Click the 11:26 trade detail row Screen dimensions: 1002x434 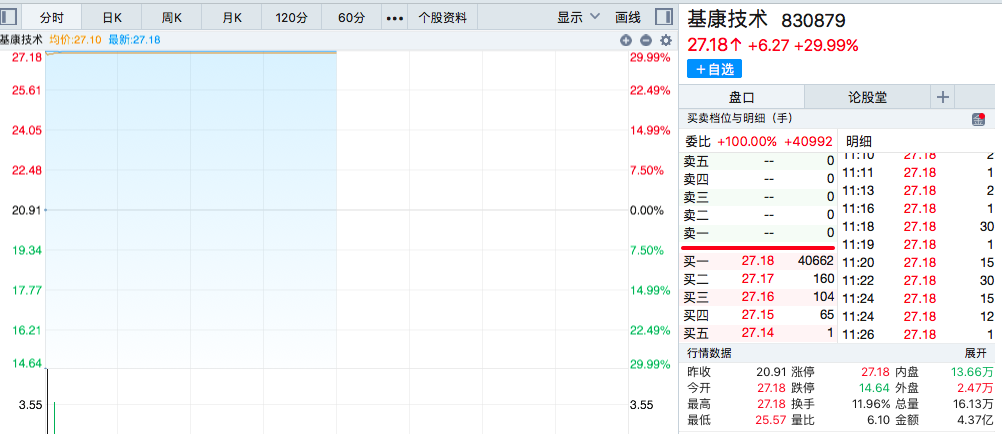click(918, 334)
